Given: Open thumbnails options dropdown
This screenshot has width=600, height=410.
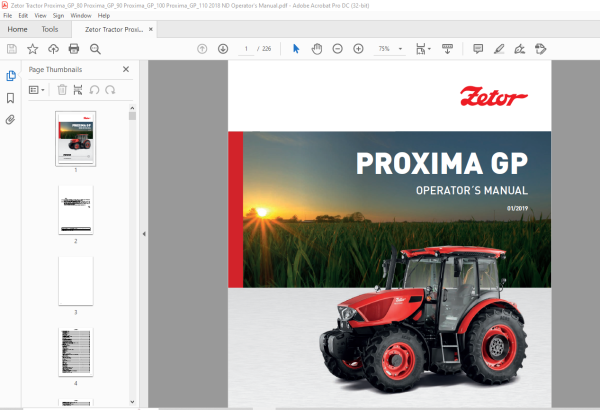Looking at the screenshot, I should tap(37, 90).
